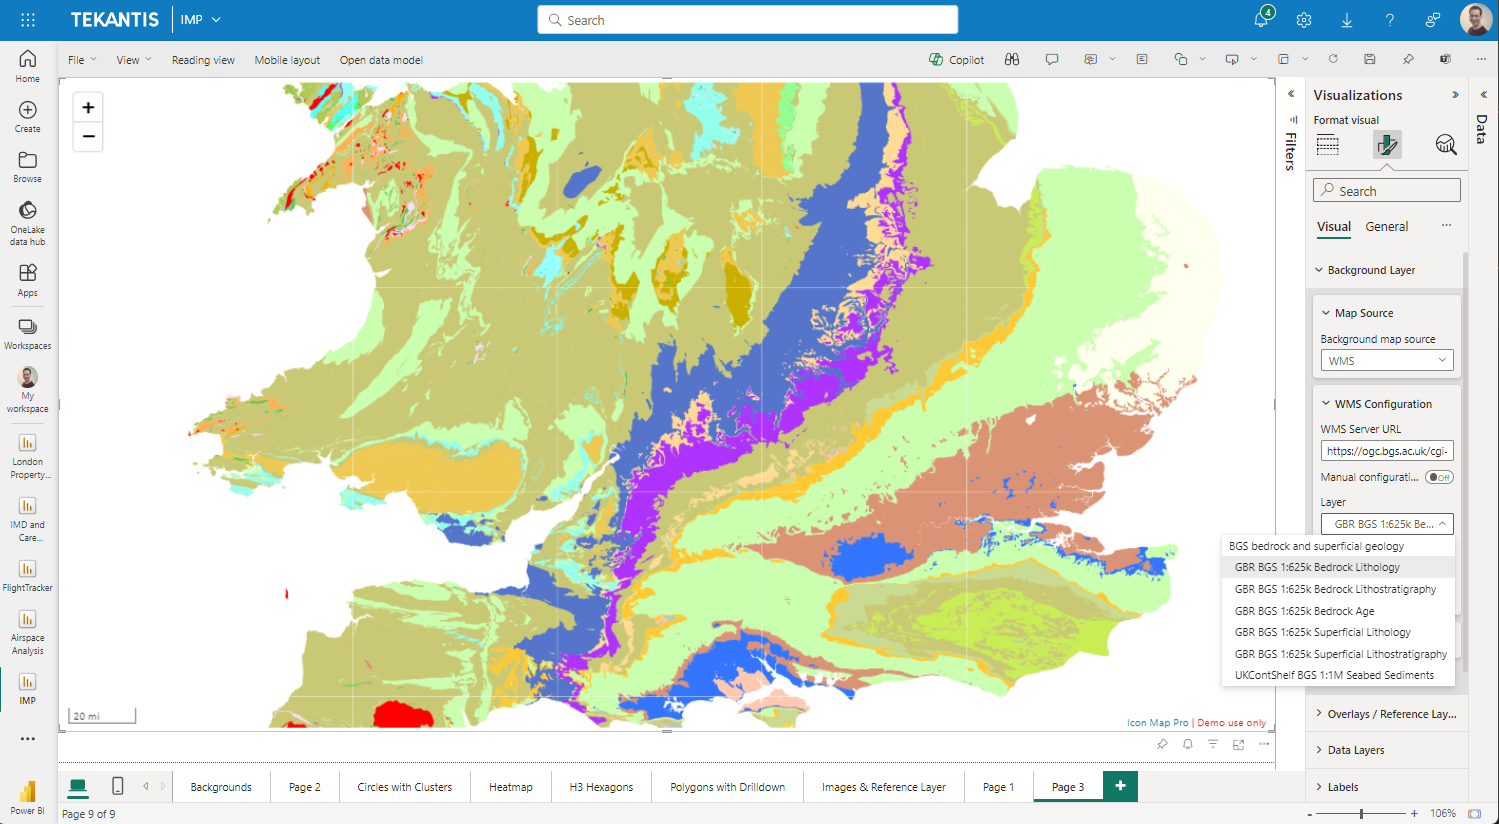Click the Build visual grid icon
This screenshot has width=1499, height=824.
(1328, 145)
